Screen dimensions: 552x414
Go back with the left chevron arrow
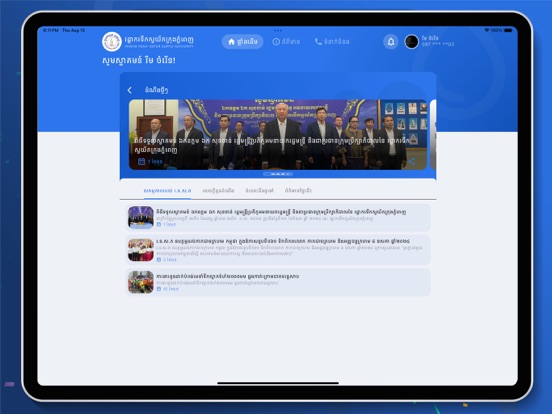(x=130, y=90)
